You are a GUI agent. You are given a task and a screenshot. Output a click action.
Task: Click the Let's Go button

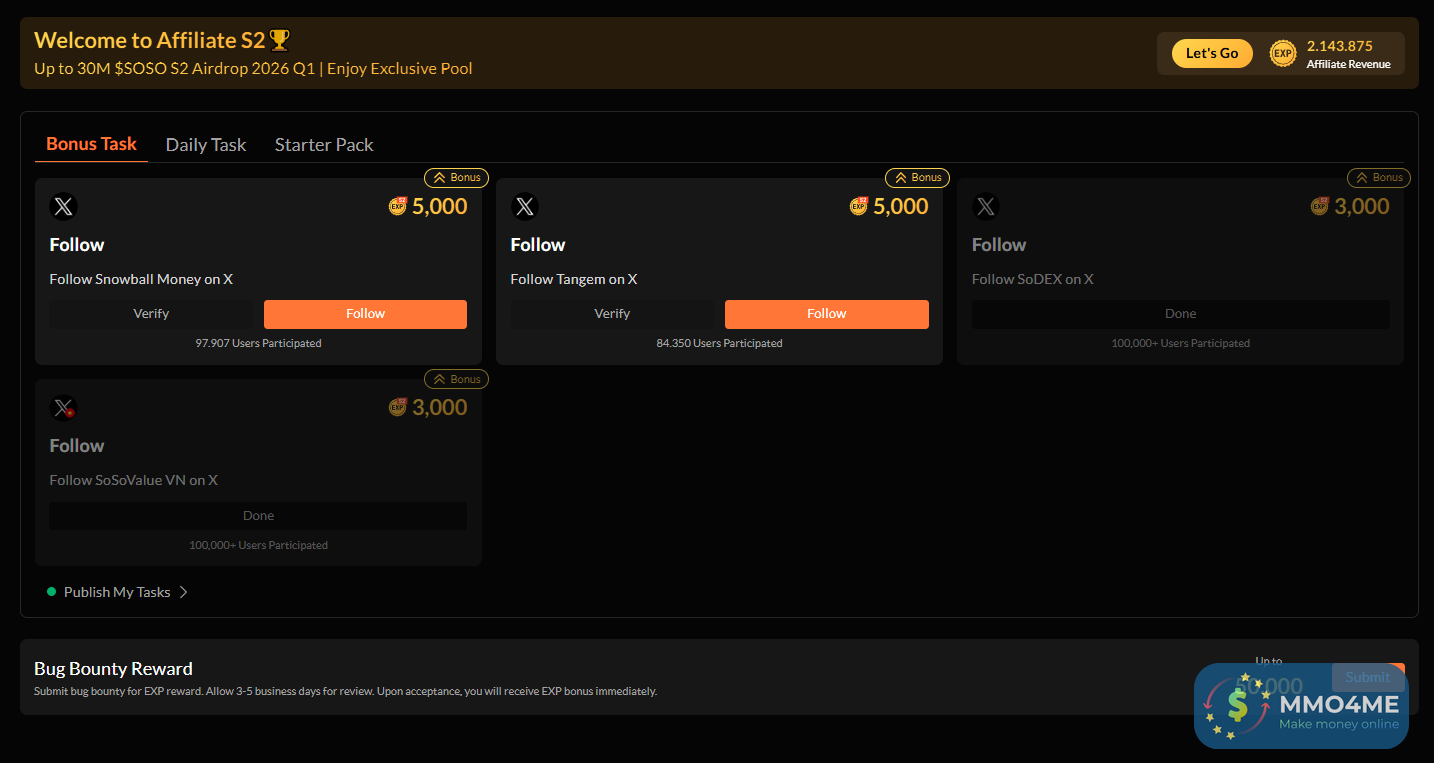(x=1212, y=54)
